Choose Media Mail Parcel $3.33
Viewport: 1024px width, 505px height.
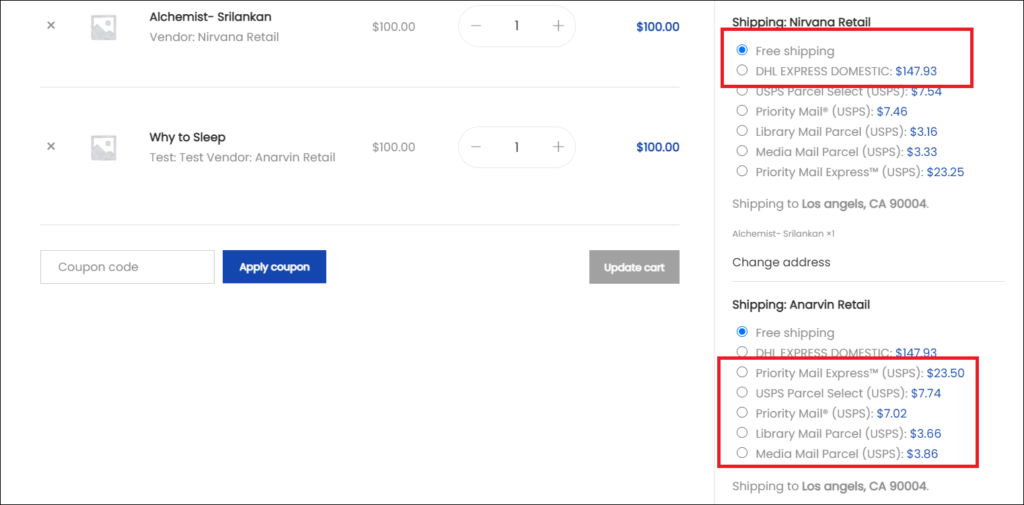click(741, 151)
